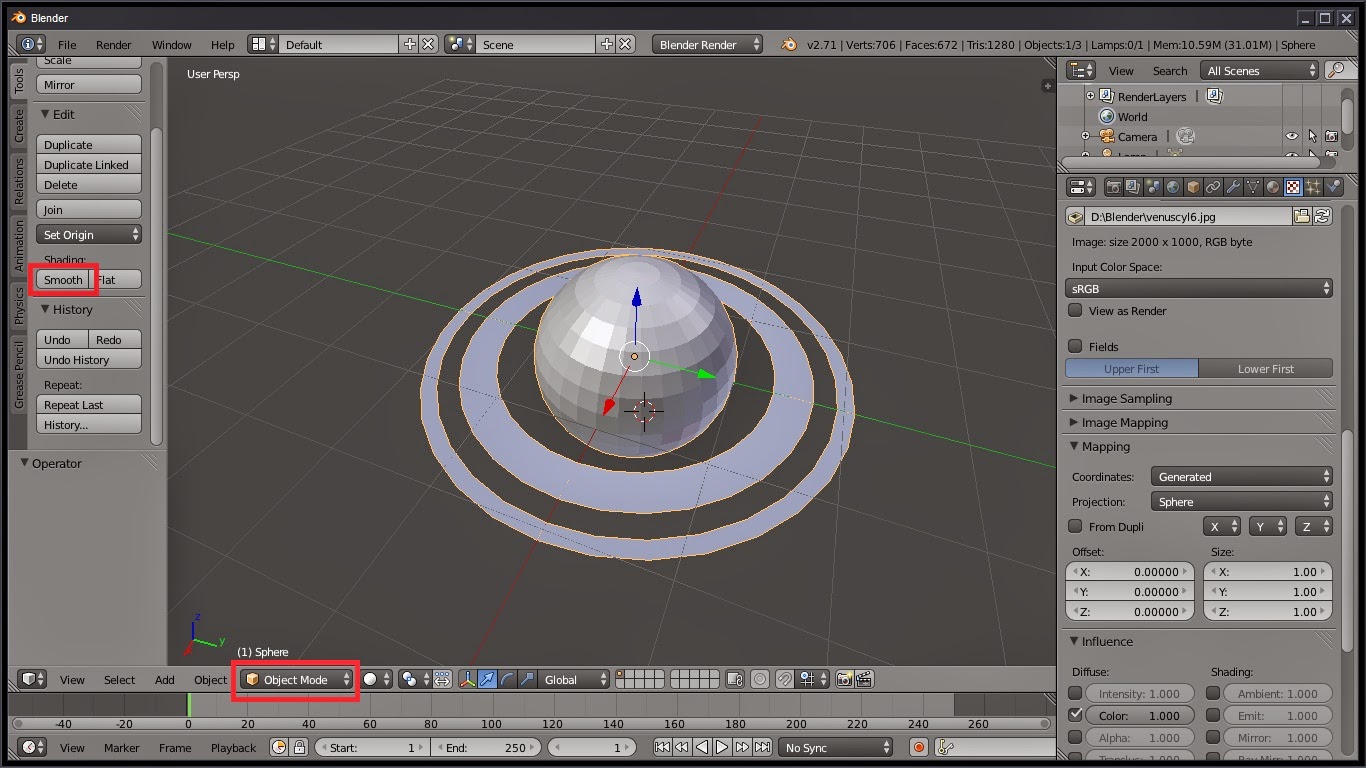Viewport: 1366px width, 768px height.
Task: Open the Texture checkerboard properties tab
Action: pos(1293,187)
